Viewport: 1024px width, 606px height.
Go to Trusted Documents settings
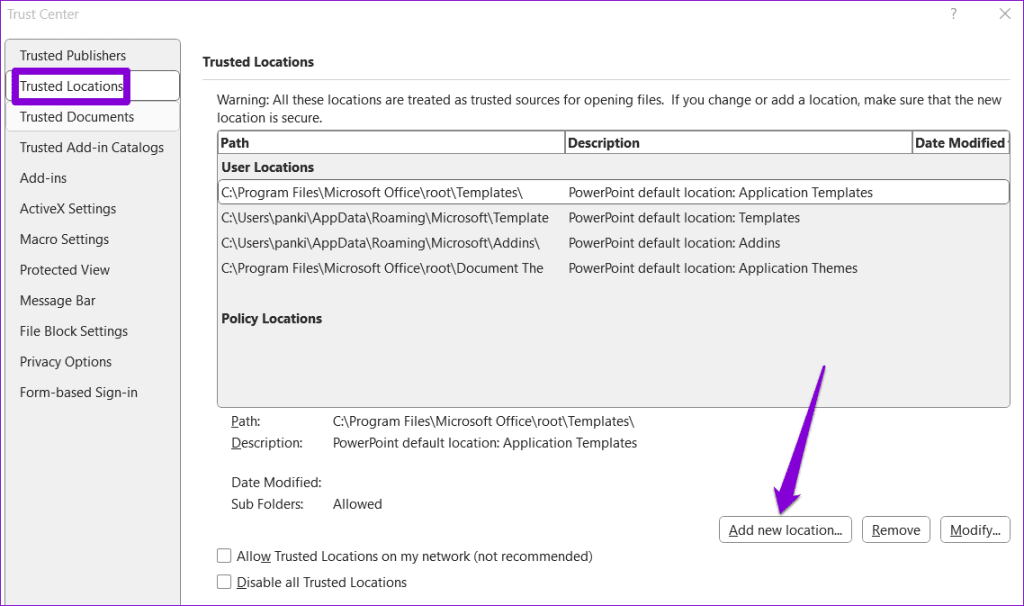77,117
